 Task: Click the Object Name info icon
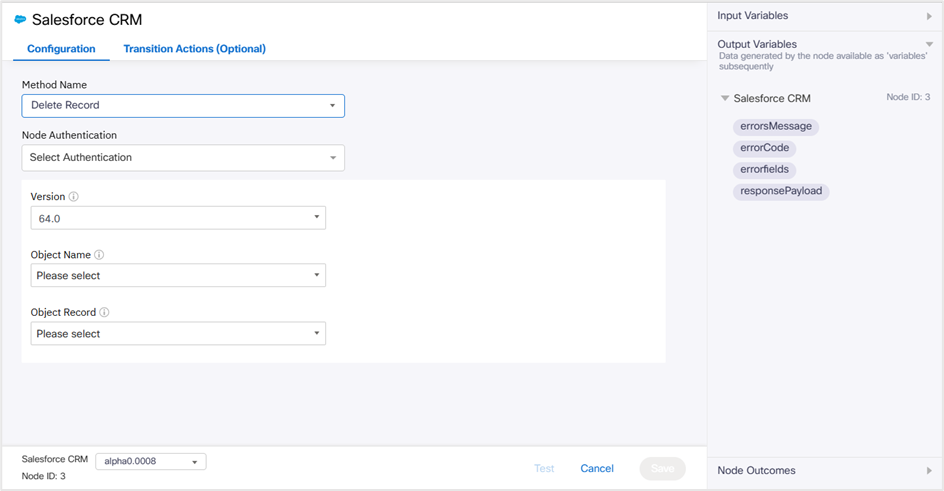pos(99,255)
